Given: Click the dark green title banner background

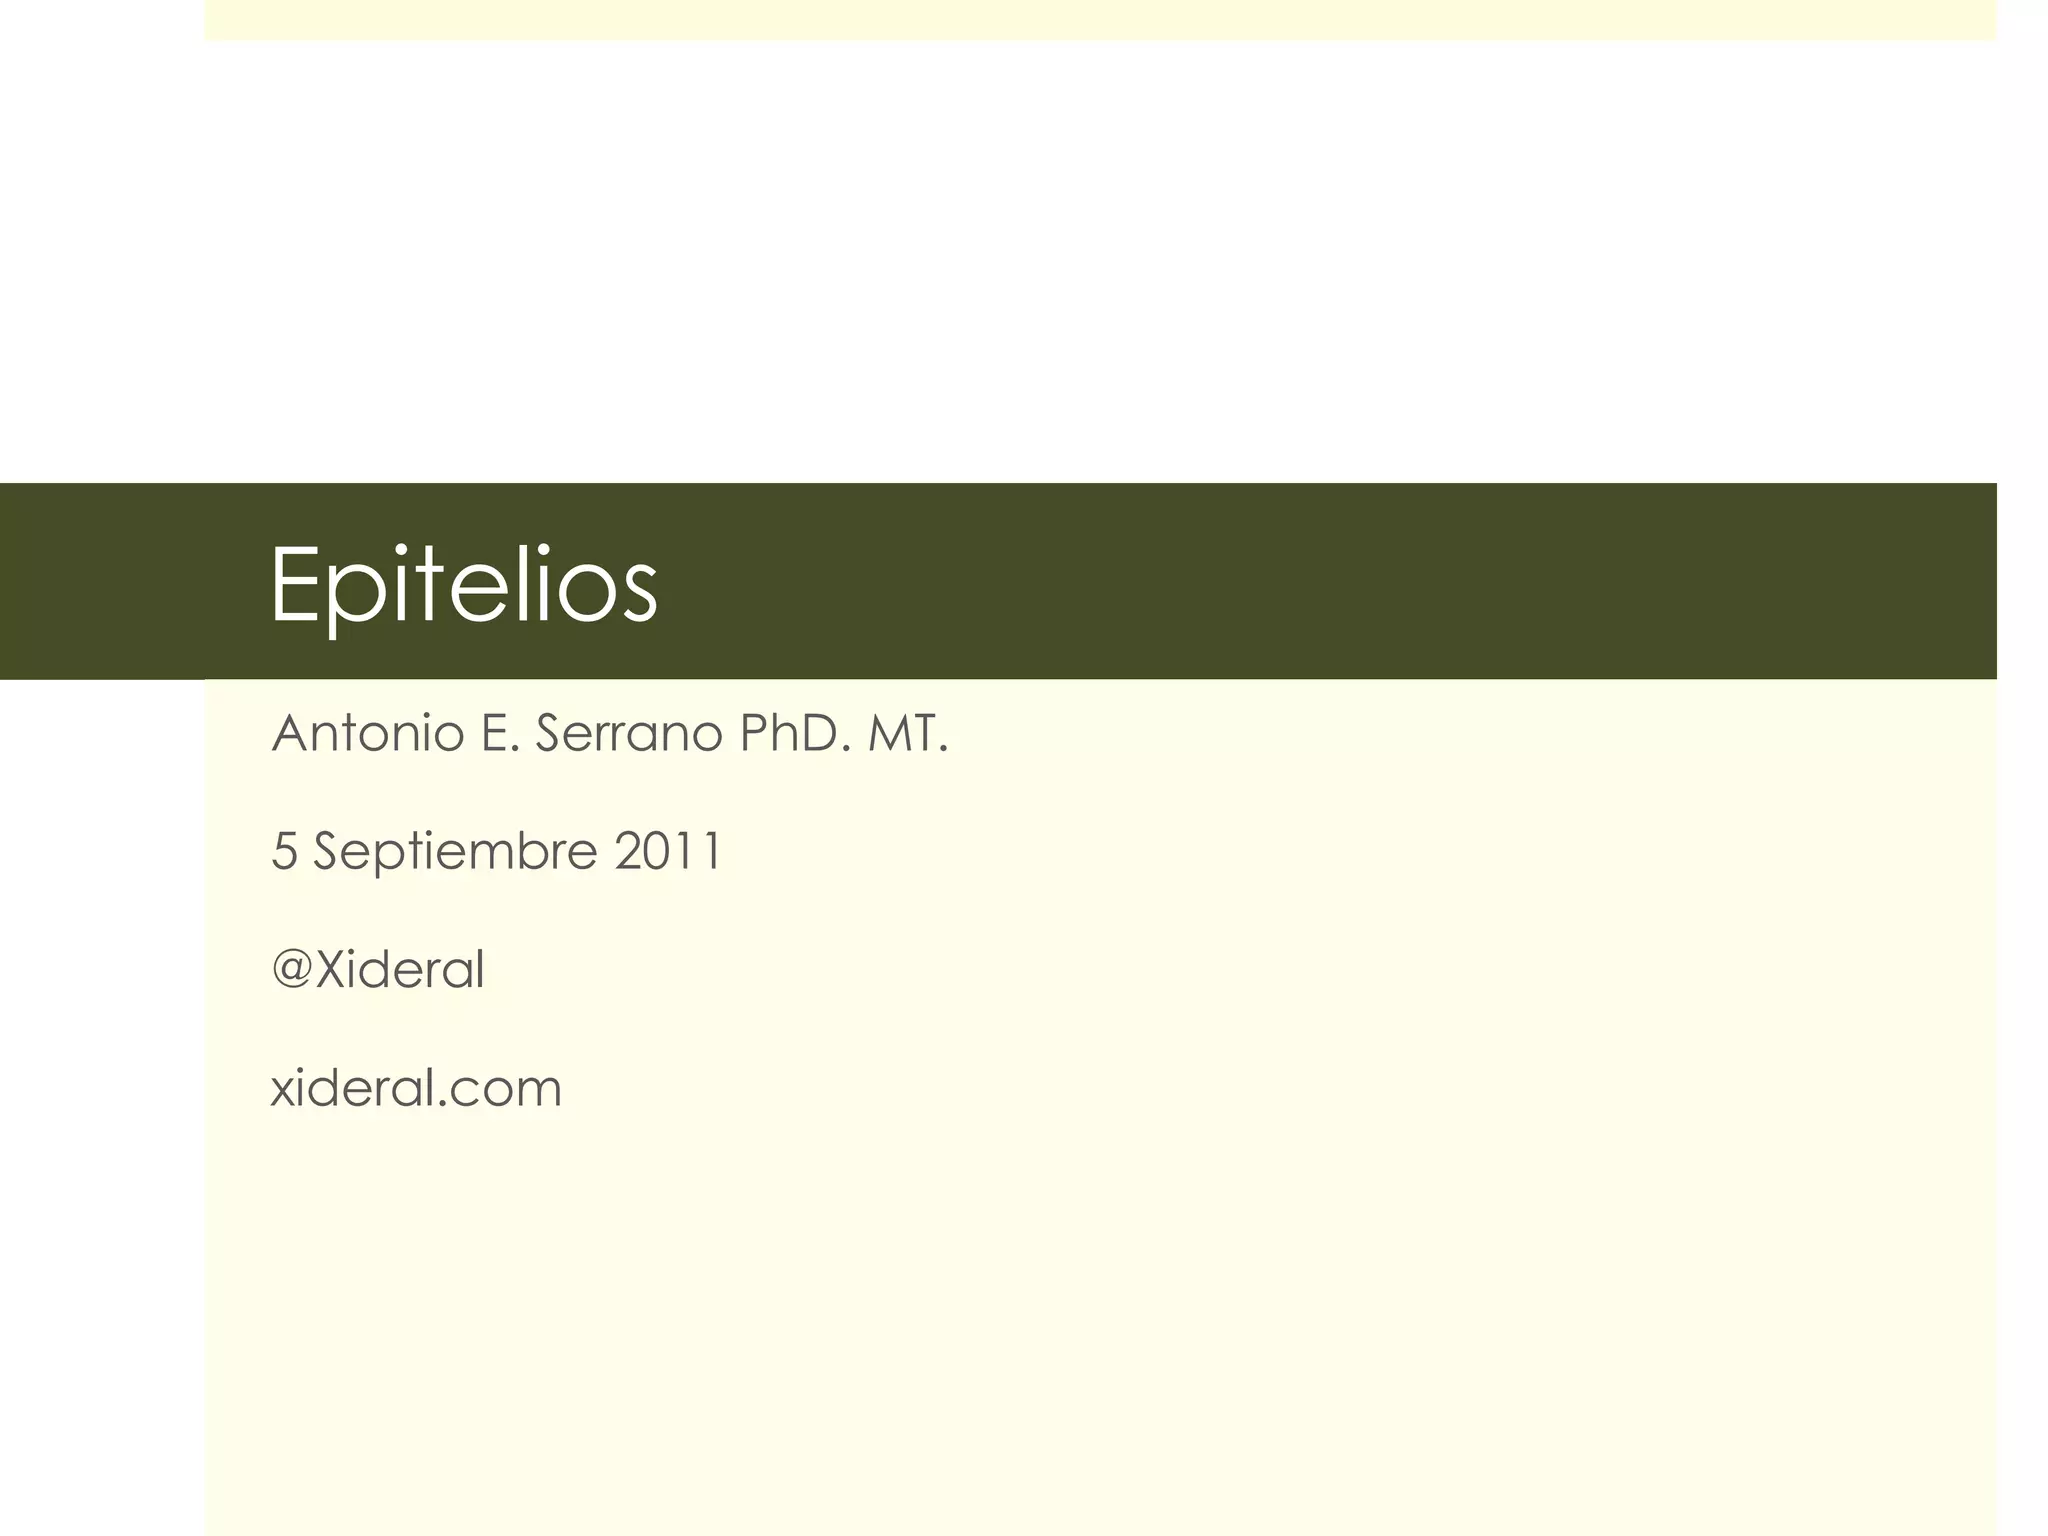Looking at the screenshot, I should [x=1300, y=581].
